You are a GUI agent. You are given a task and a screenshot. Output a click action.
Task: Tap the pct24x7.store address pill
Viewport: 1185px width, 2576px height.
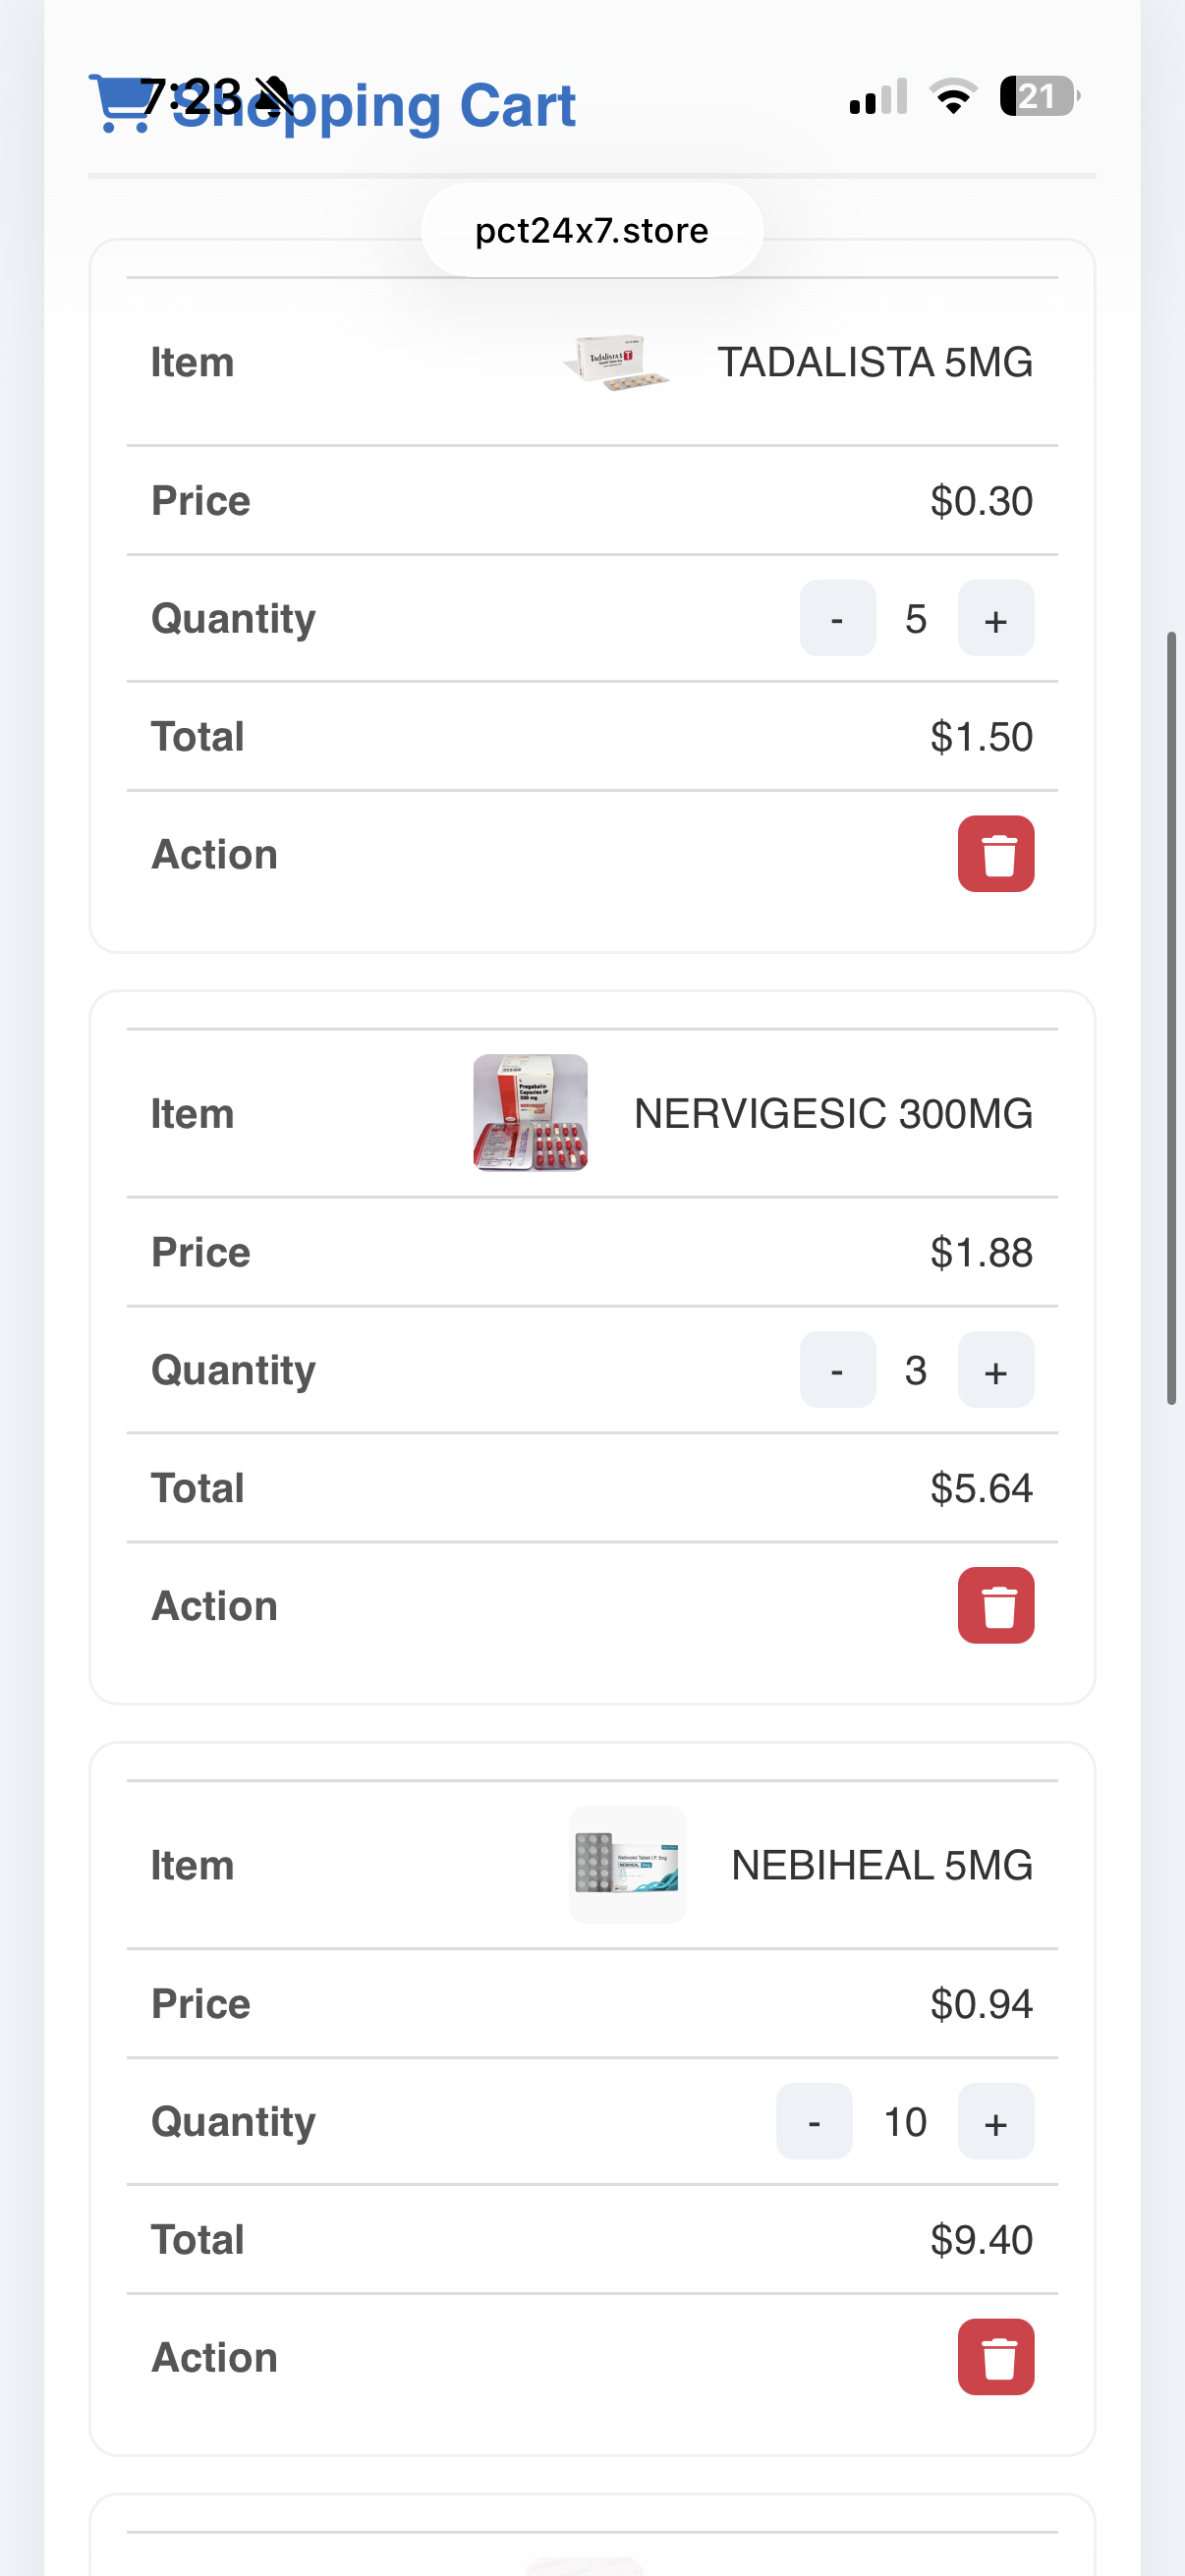(592, 230)
